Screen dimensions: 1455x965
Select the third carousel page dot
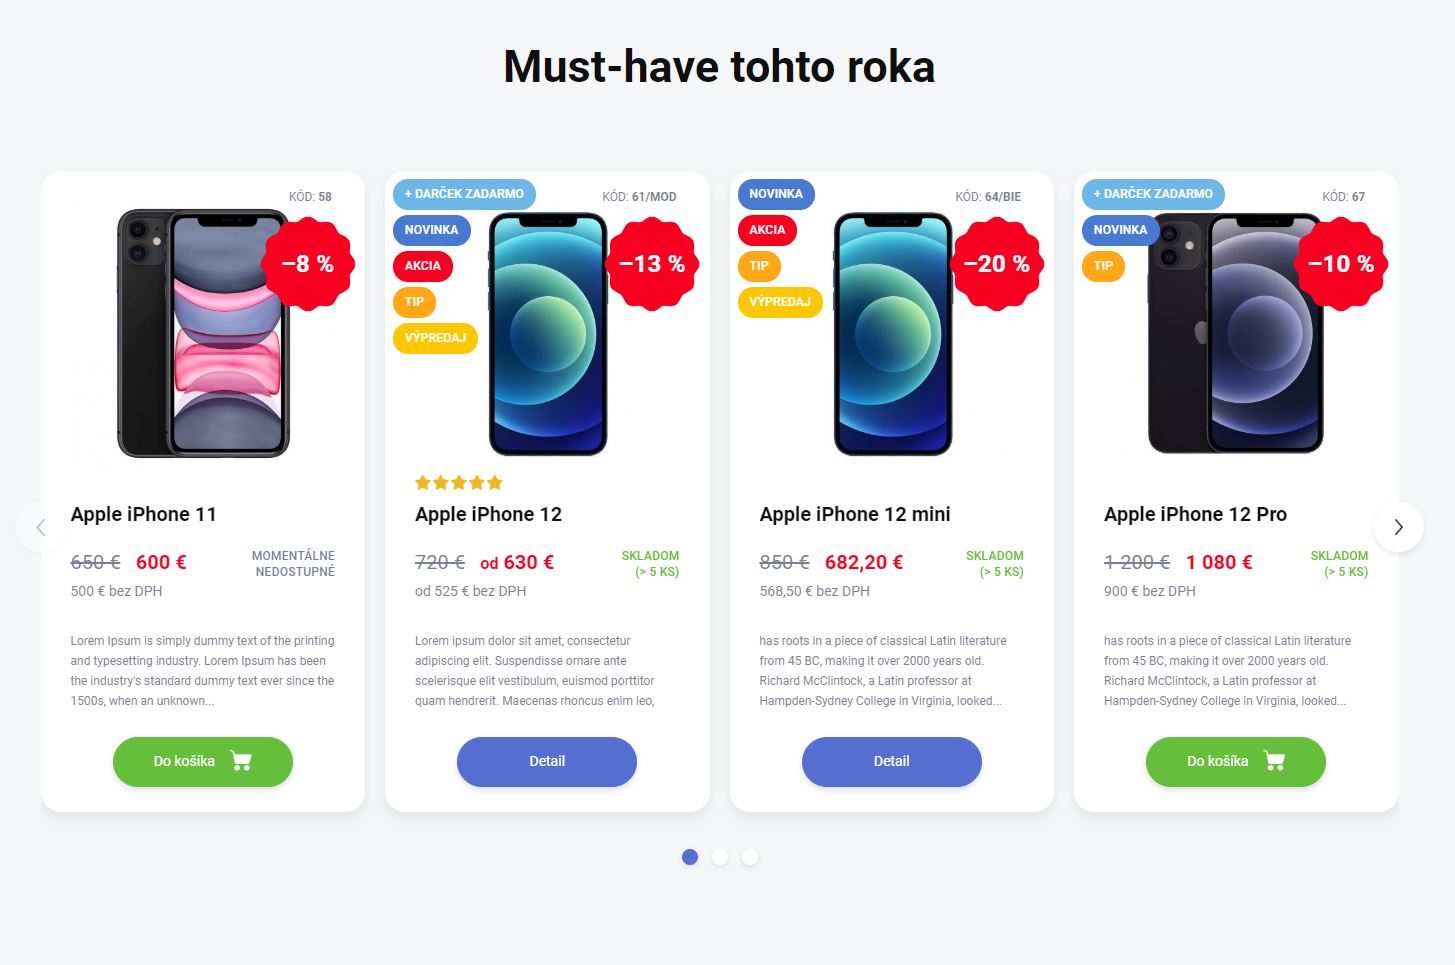[750, 857]
